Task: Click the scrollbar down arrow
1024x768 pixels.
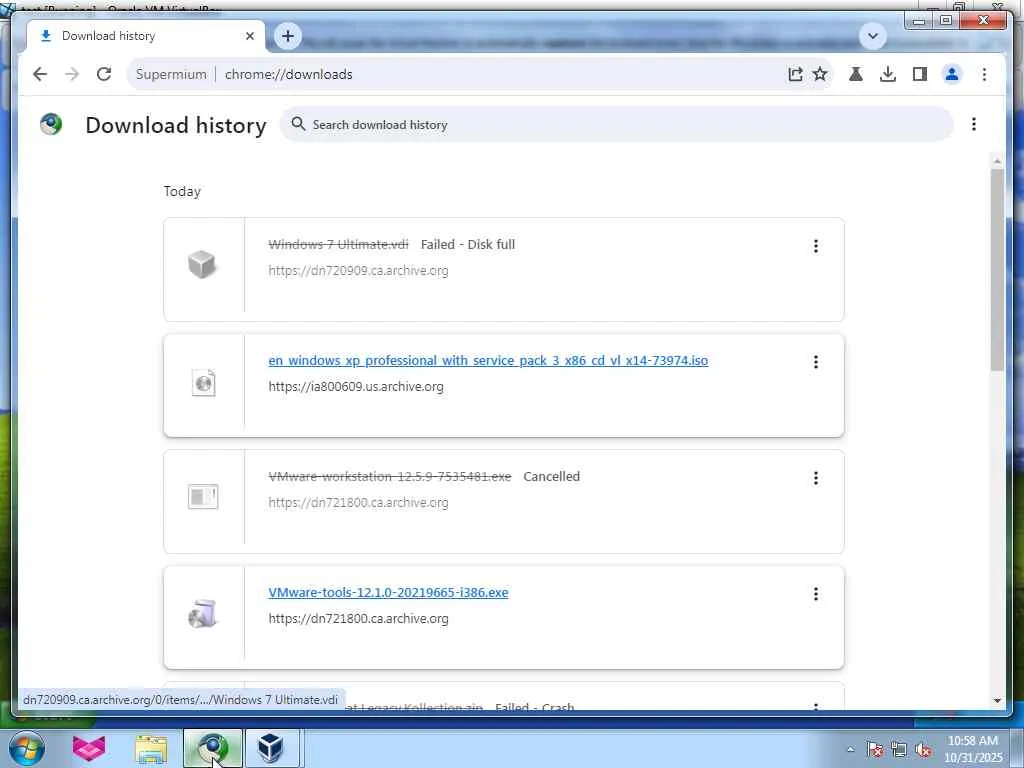Action: (x=997, y=701)
